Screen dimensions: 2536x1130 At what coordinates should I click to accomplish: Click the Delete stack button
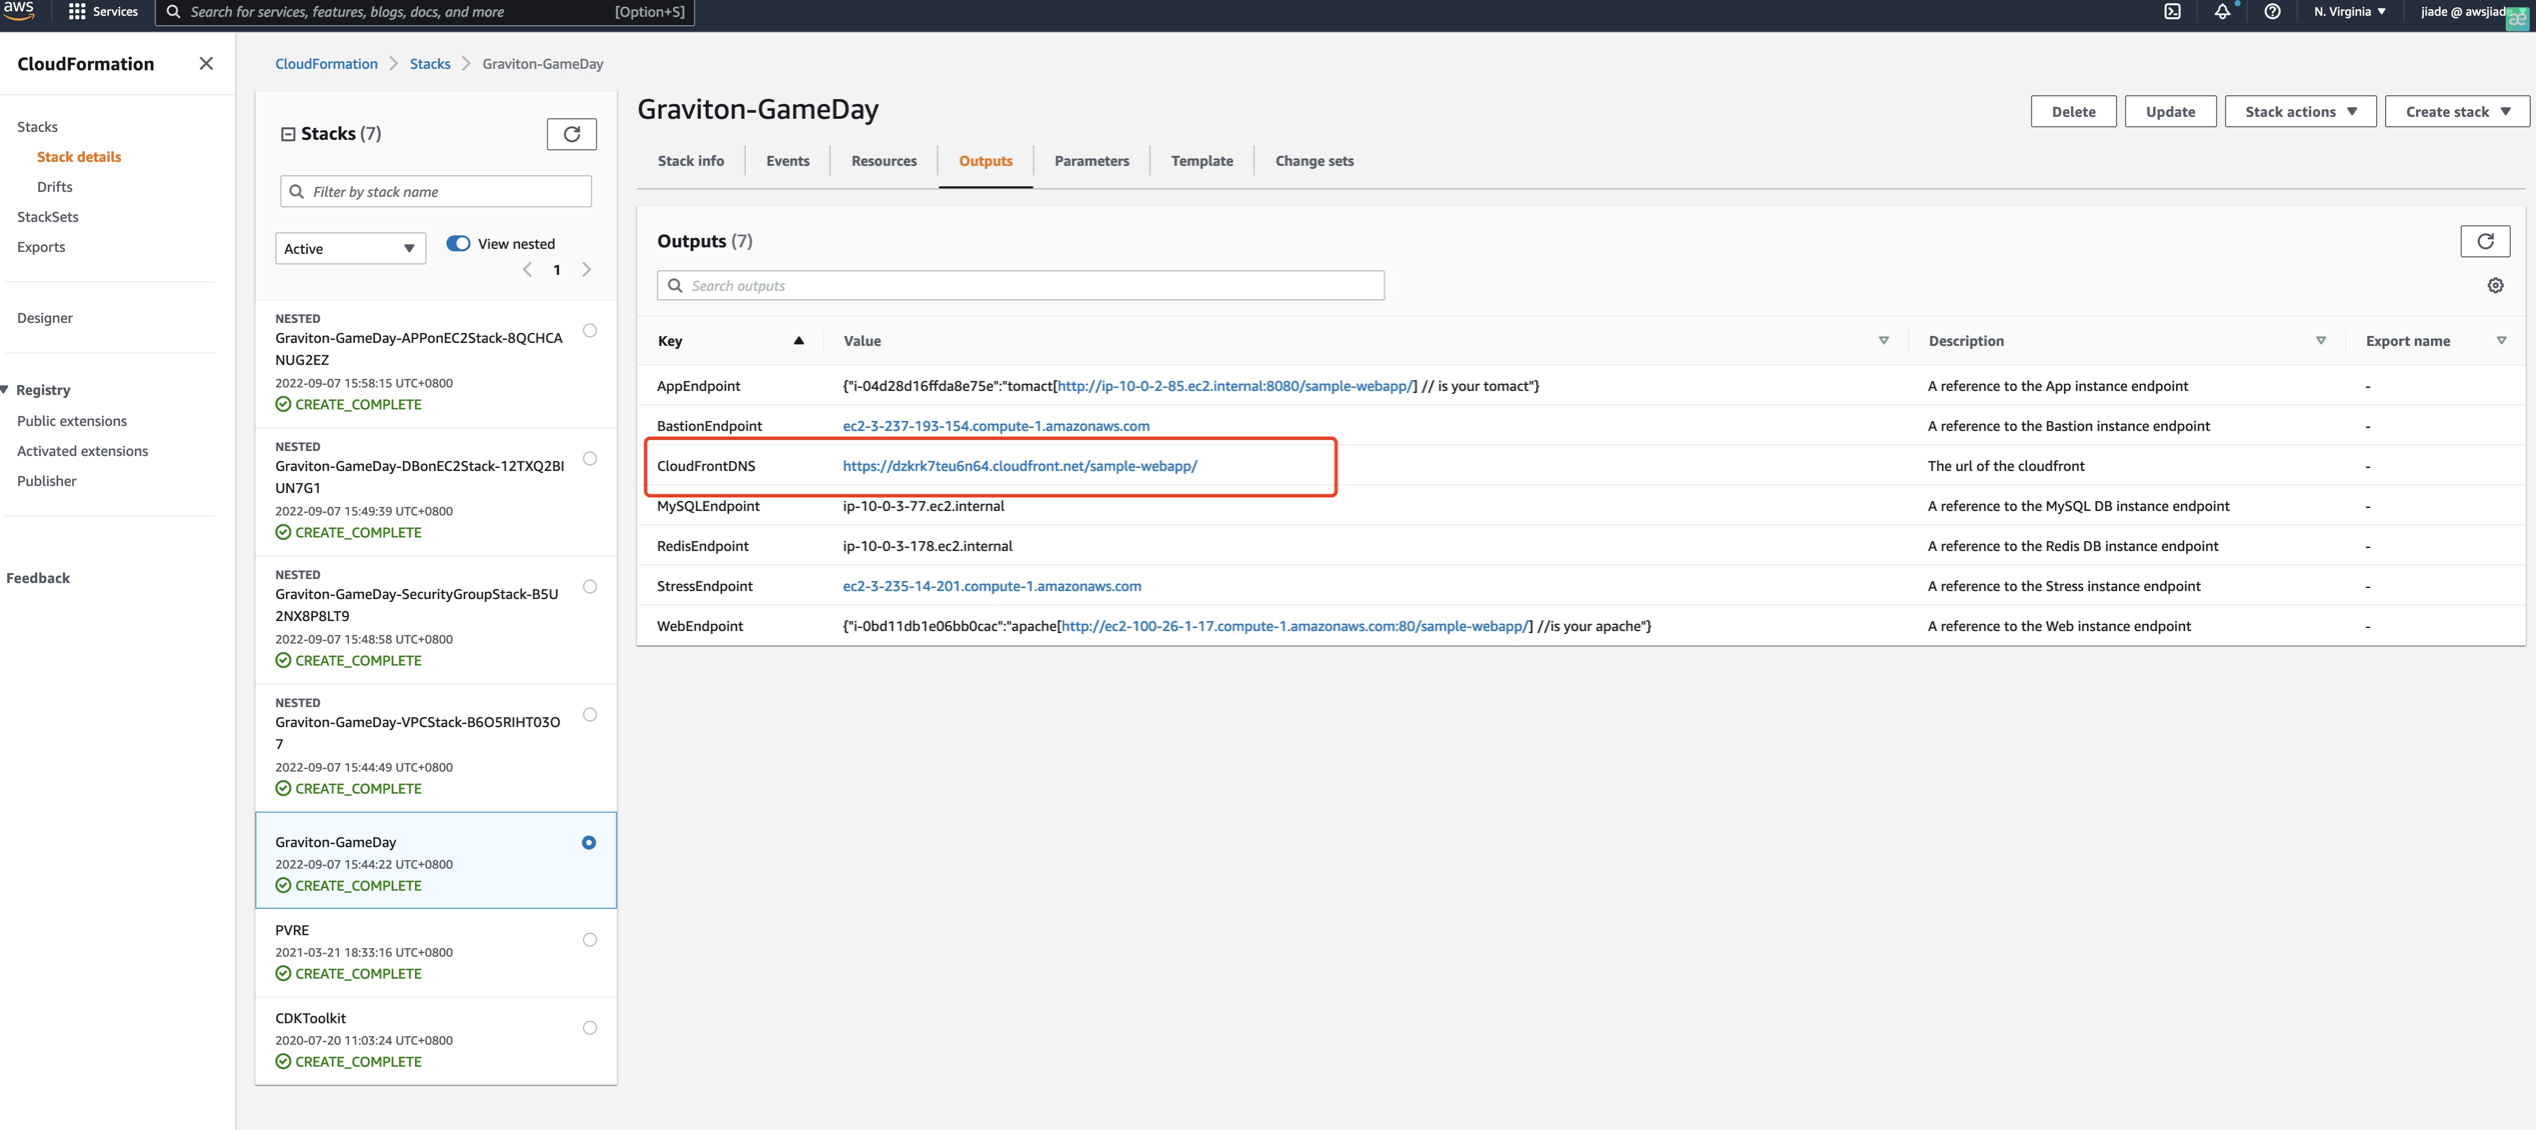(2072, 111)
